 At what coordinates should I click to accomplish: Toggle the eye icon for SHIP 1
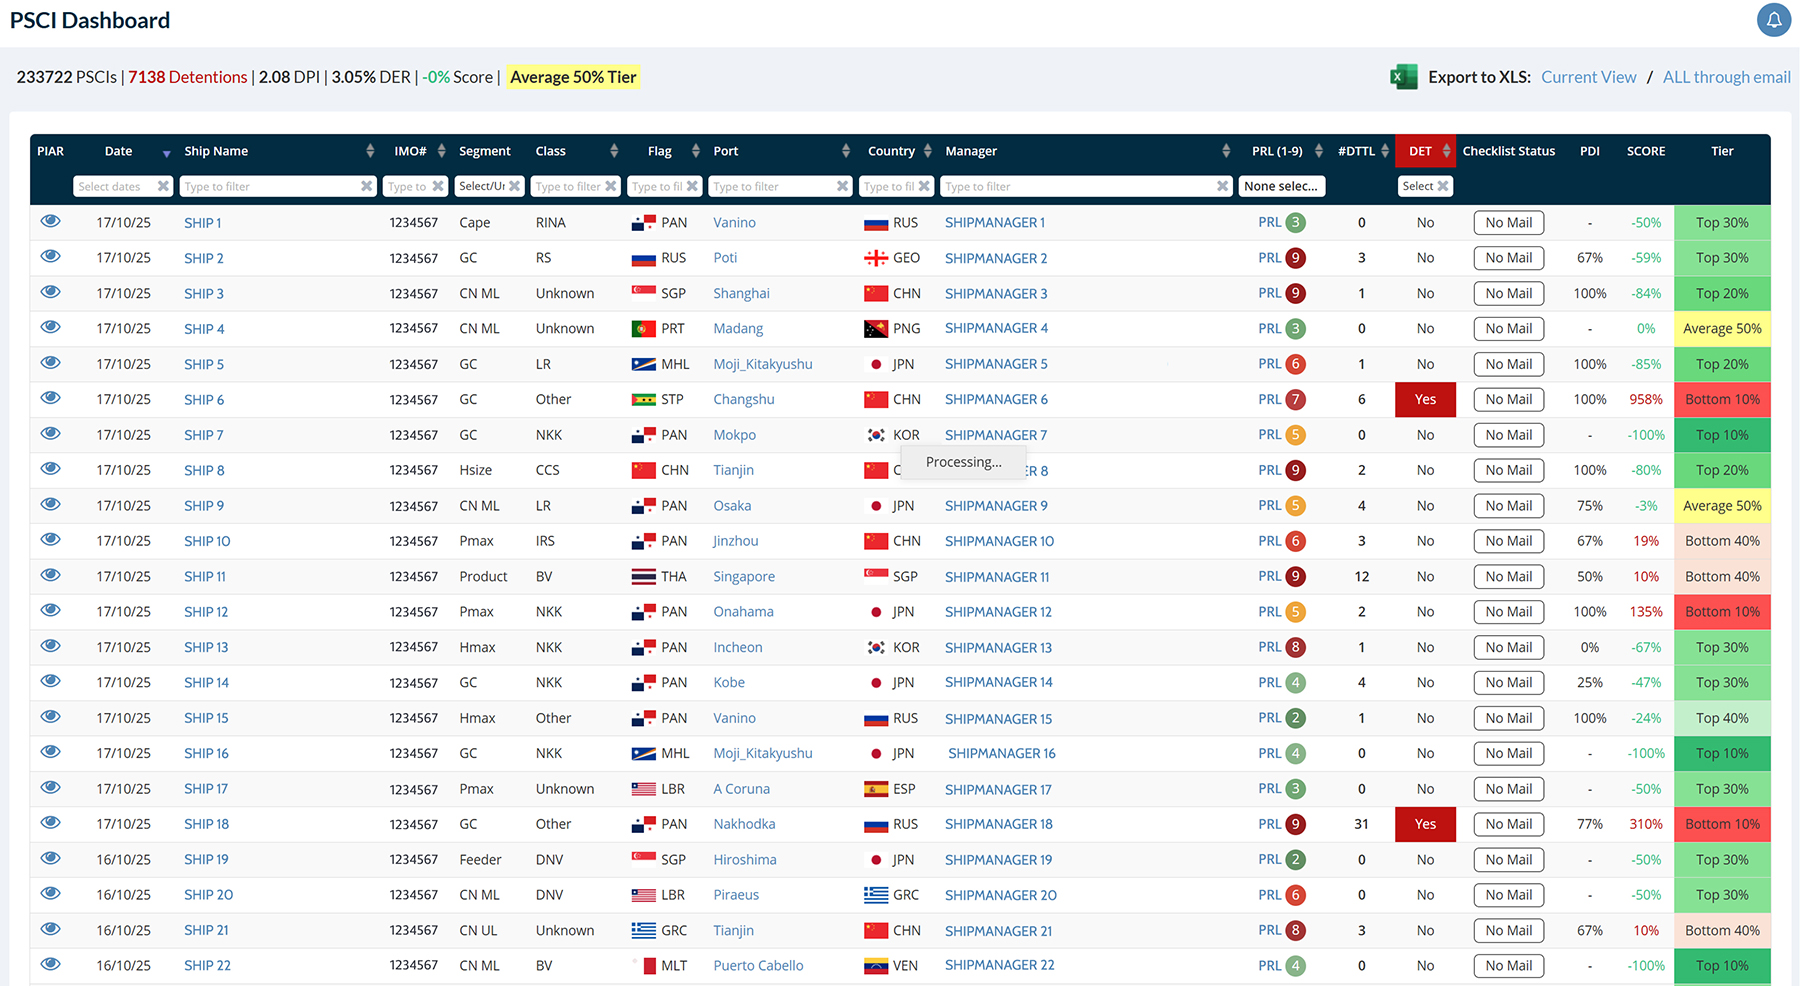(x=51, y=222)
